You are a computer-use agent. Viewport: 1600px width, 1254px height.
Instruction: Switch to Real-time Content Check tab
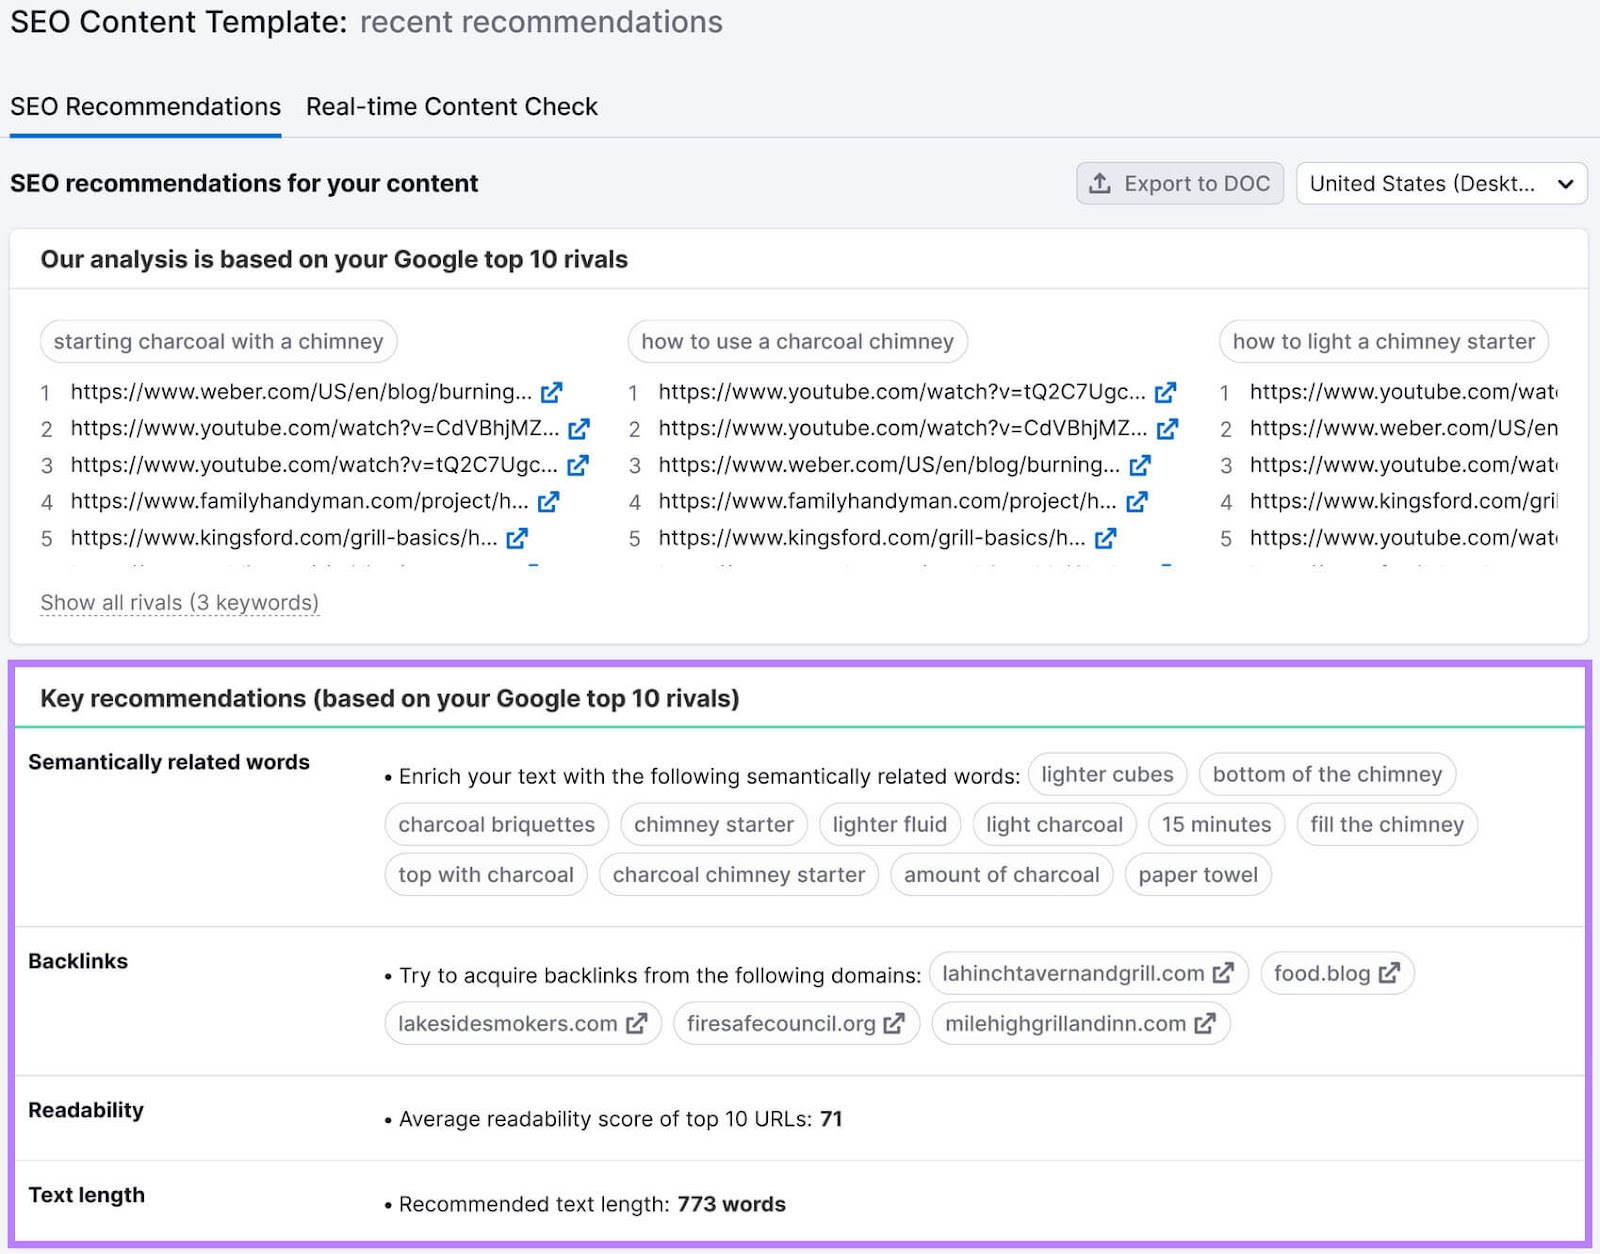coord(452,106)
